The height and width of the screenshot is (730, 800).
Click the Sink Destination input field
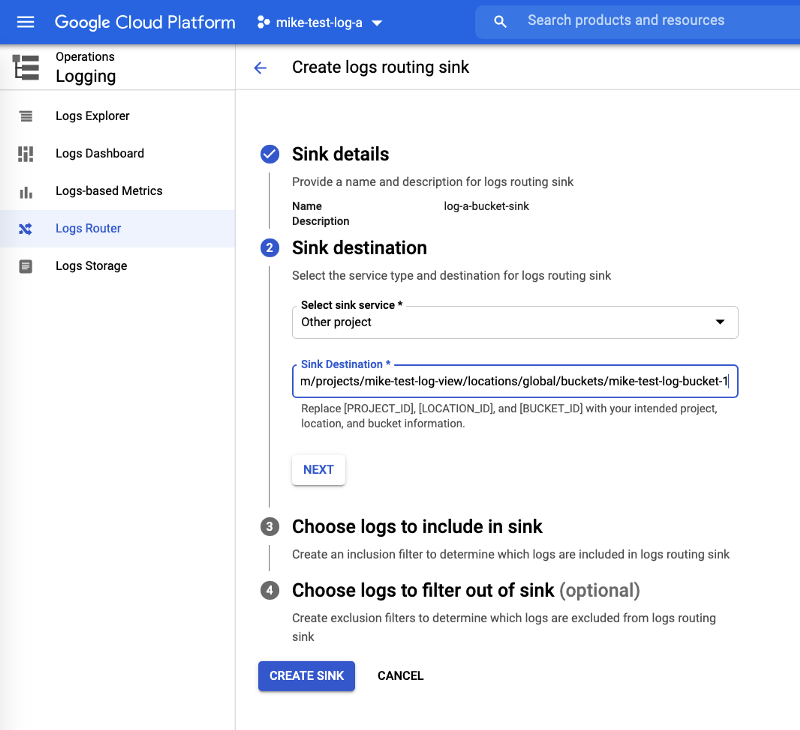pyautogui.click(x=515, y=382)
